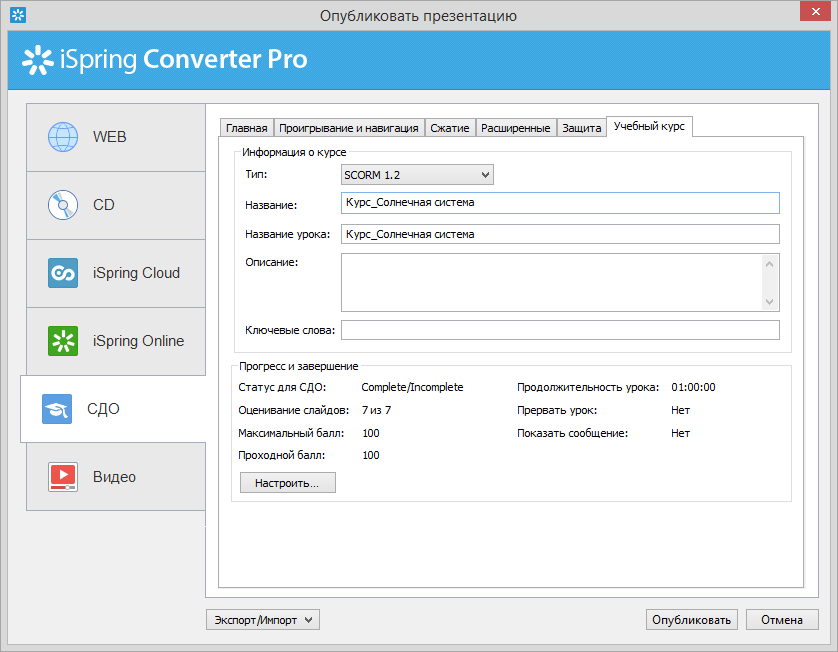The height and width of the screenshot is (652, 838).
Task: Open the Главная tab
Action: point(246,128)
